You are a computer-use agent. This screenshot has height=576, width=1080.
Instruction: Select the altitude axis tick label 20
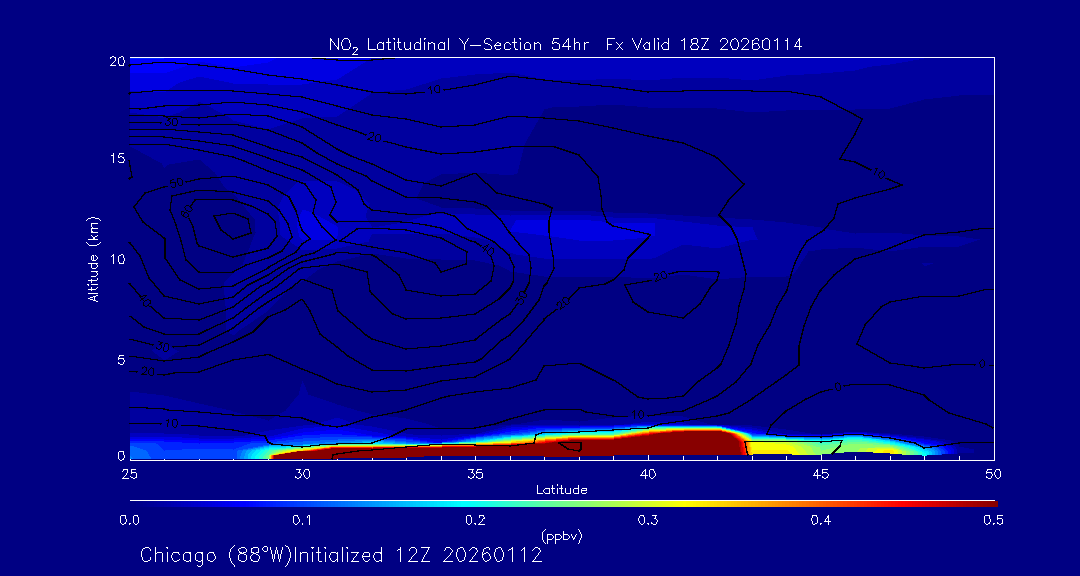tap(117, 61)
